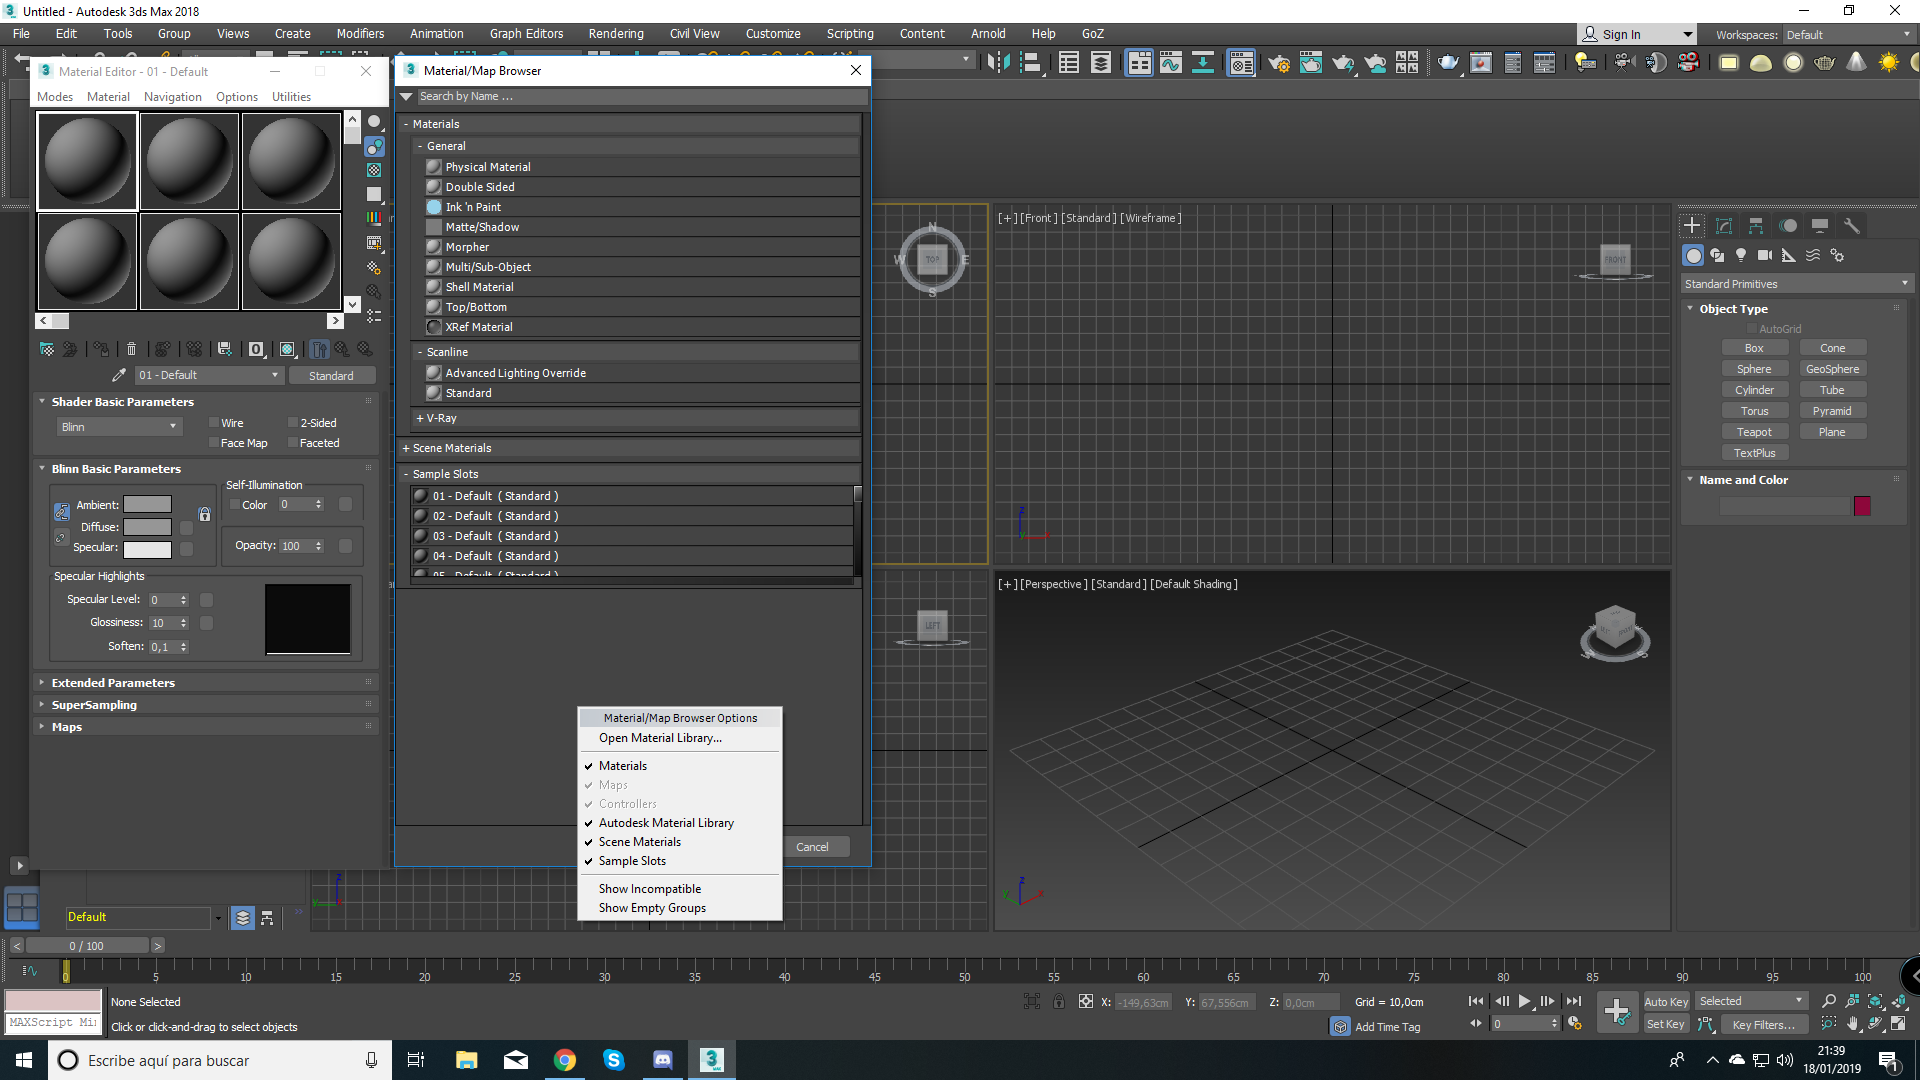Click the Cancel button in browser

(812, 847)
